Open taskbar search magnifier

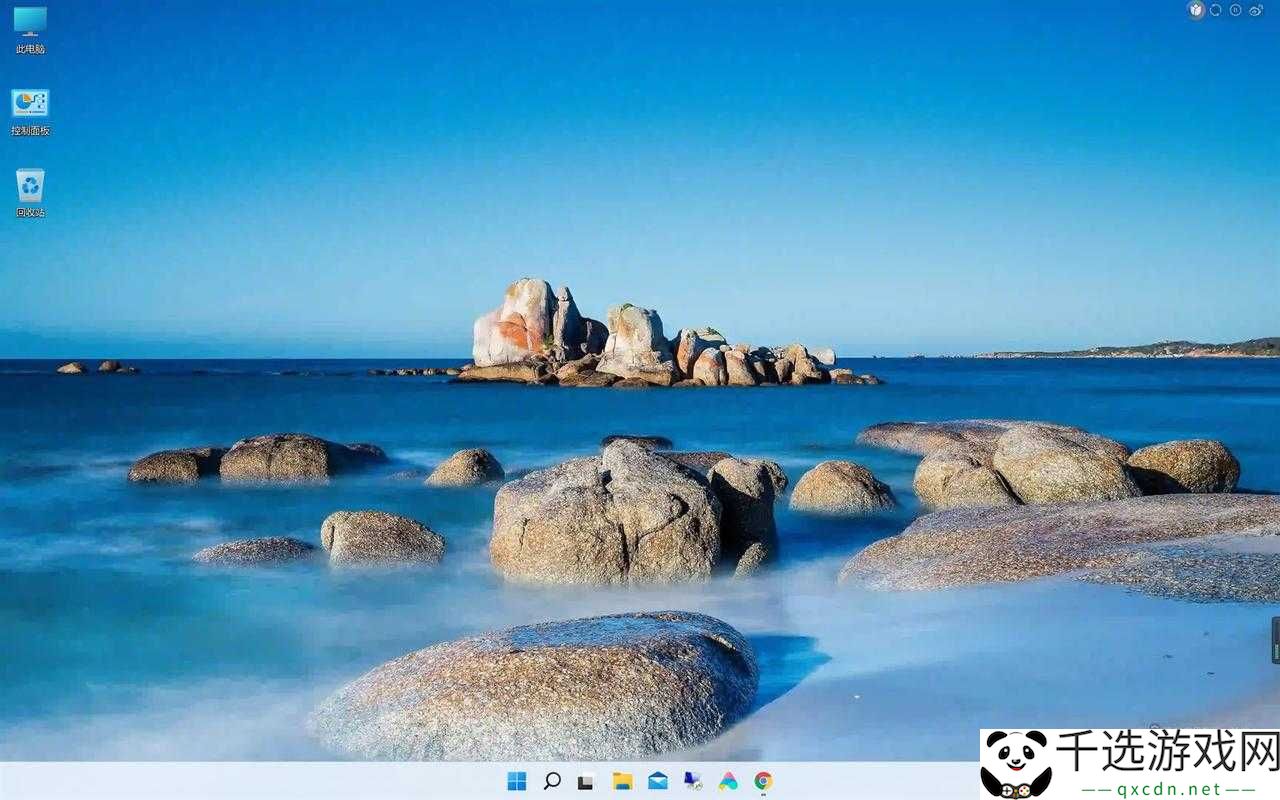point(552,781)
